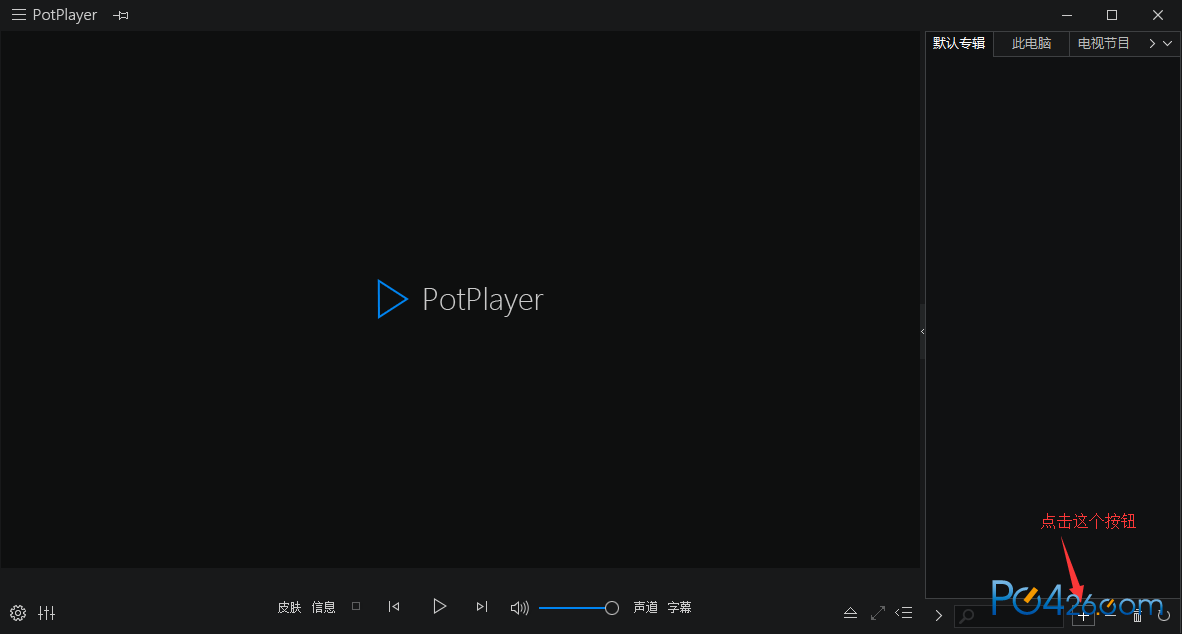This screenshot has width=1182, height=634.
Task: Toggle the playlist panel list icon
Action: point(904,613)
